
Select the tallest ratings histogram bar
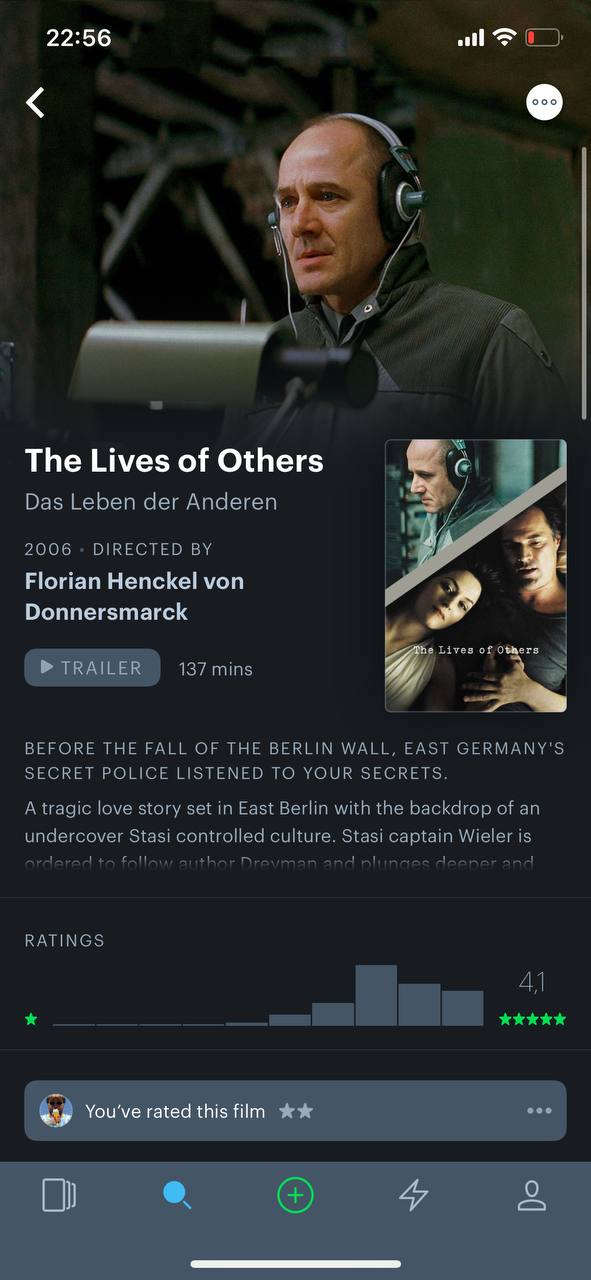point(376,995)
